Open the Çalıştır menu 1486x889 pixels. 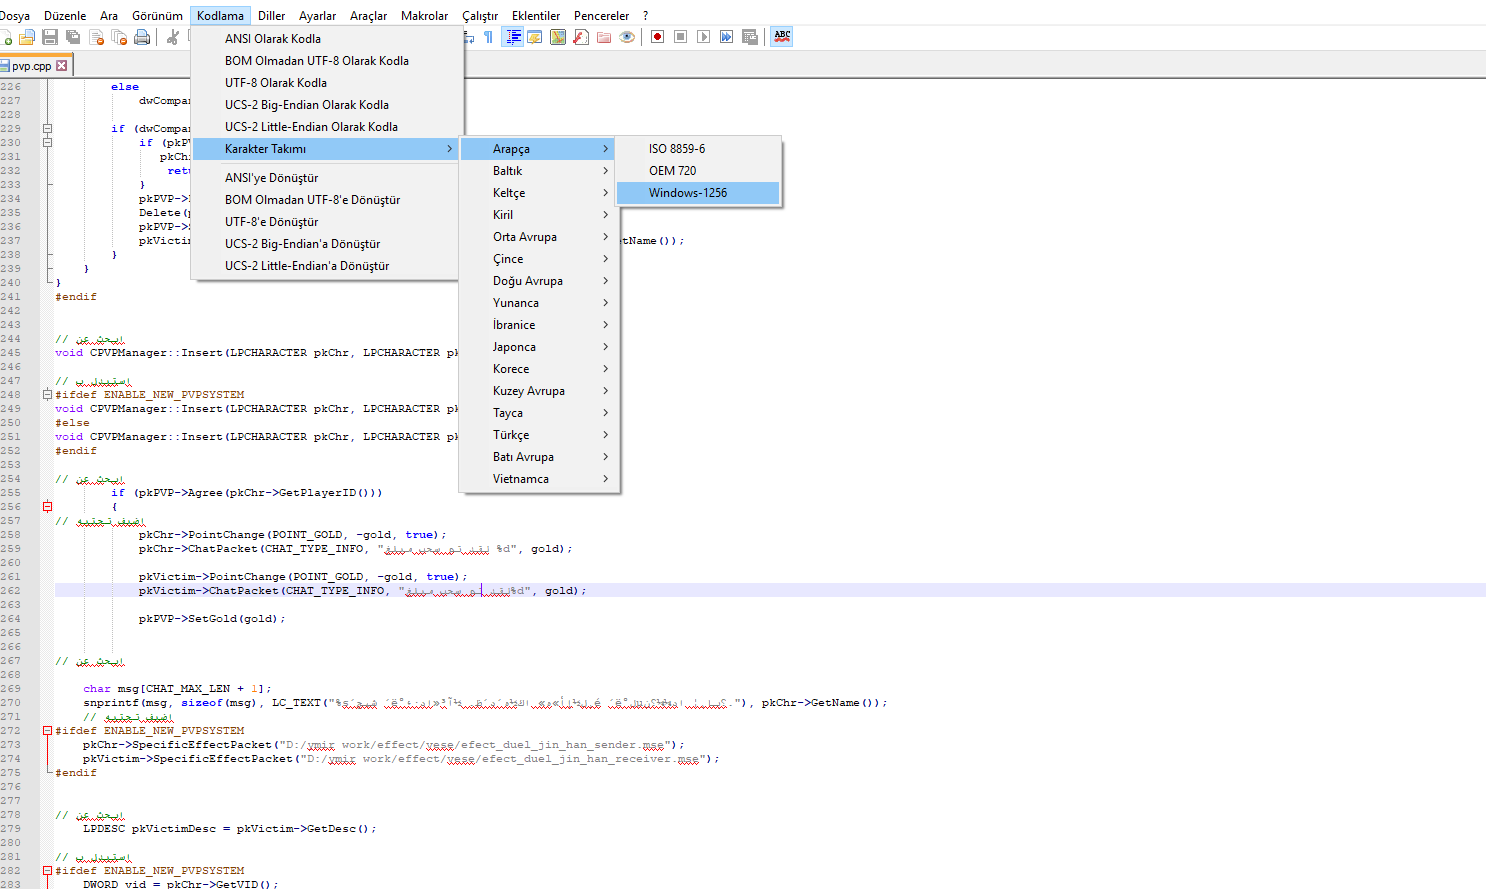point(480,16)
